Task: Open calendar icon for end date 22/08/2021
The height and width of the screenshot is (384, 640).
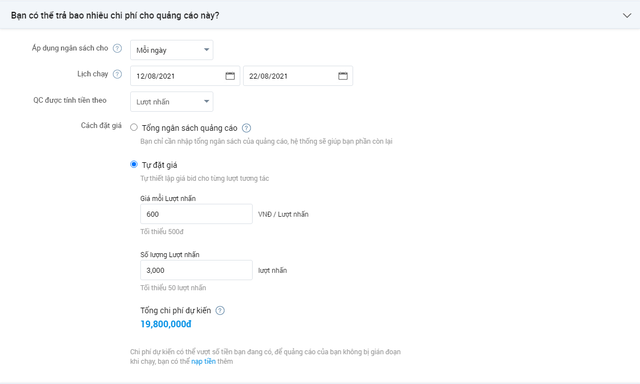Action: tap(343, 76)
